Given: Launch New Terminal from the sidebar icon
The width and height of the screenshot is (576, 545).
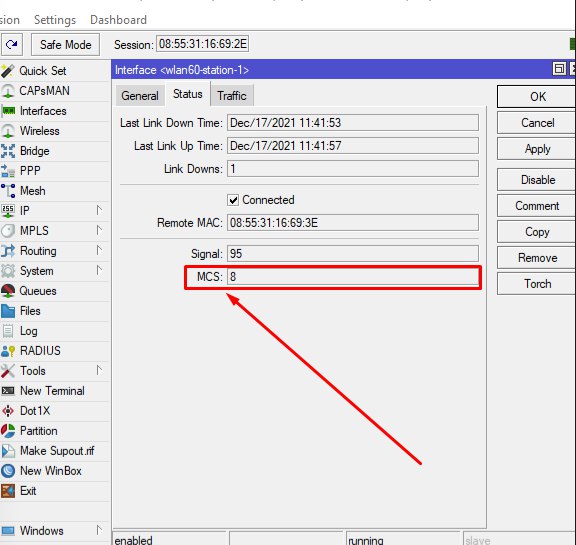Looking at the screenshot, I should 8,391.
